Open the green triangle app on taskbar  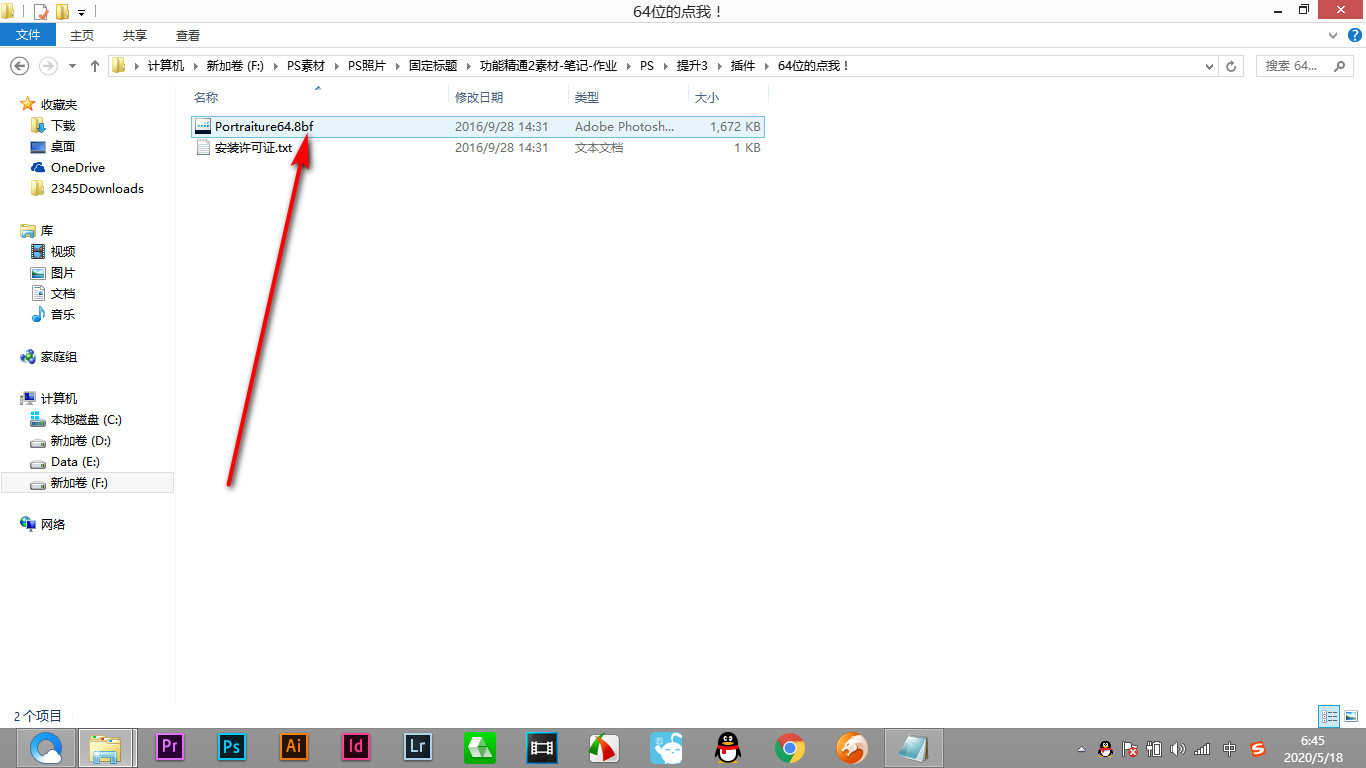pos(480,747)
